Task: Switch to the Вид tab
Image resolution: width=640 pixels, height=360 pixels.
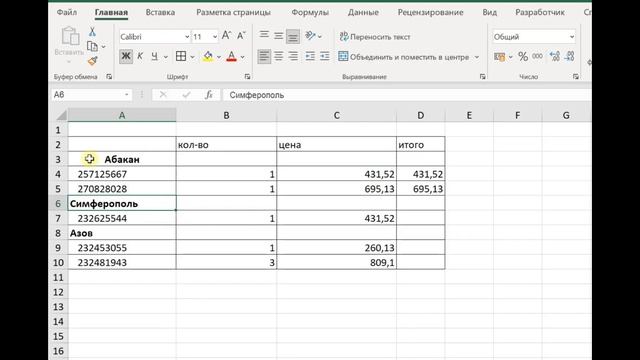Action: point(489,12)
